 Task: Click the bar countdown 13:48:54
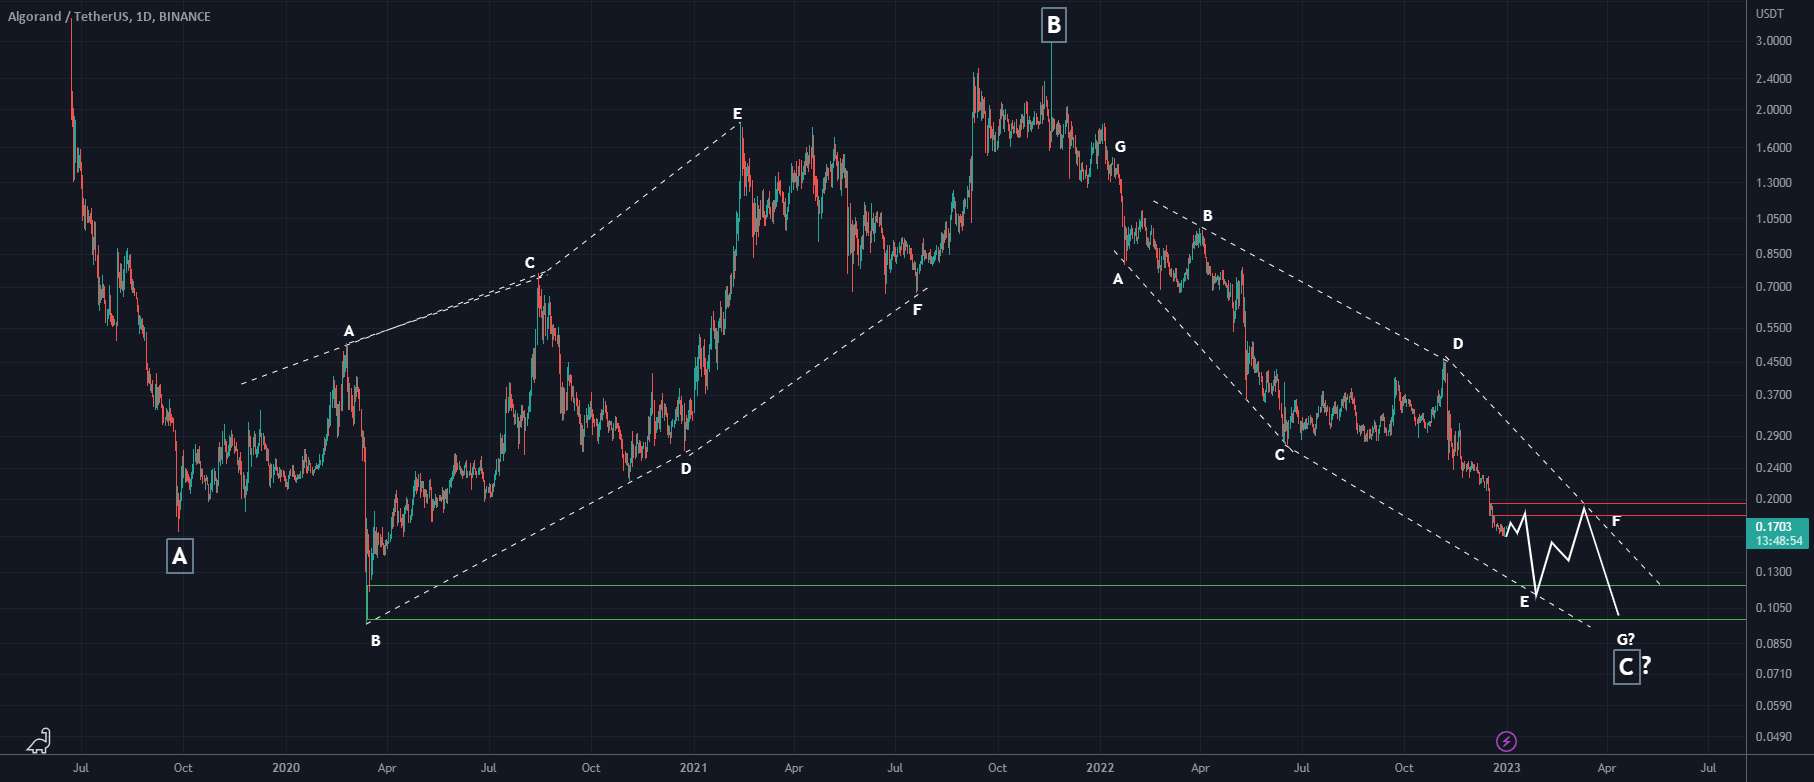(1779, 541)
